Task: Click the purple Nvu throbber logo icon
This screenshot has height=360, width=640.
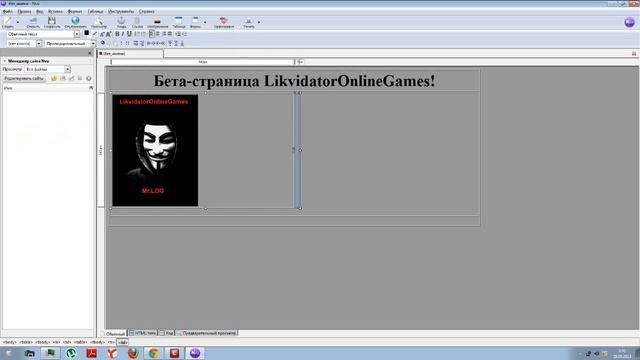Action: 629,22
